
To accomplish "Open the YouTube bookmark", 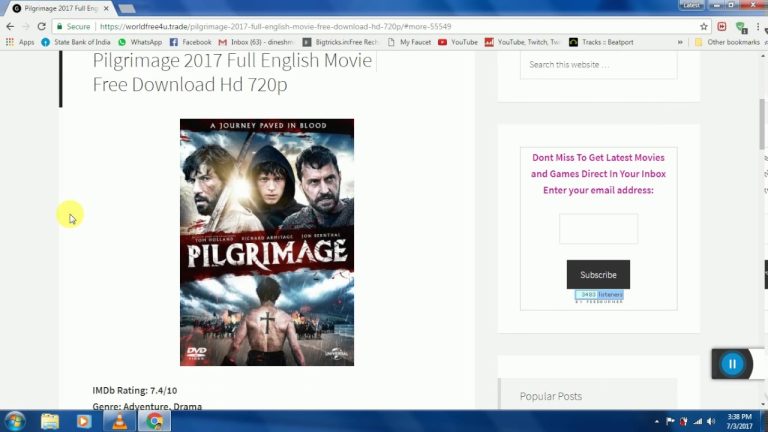I will pos(458,42).
